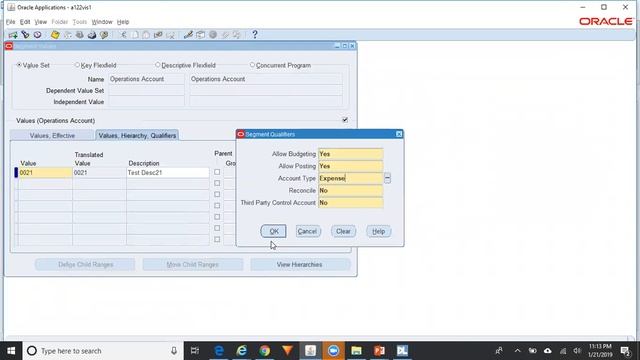The width and height of the screenshot is (640, 360).
Task: Open the Windows notification center
Action: pyautogui.click(x=626, y=351)
